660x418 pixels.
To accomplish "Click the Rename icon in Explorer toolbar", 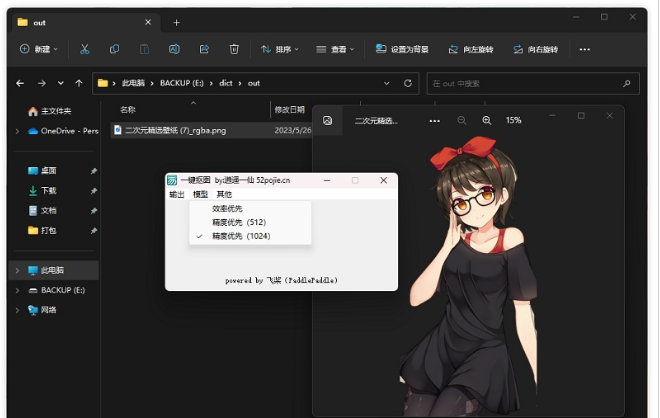I will (x=174, y=49).
